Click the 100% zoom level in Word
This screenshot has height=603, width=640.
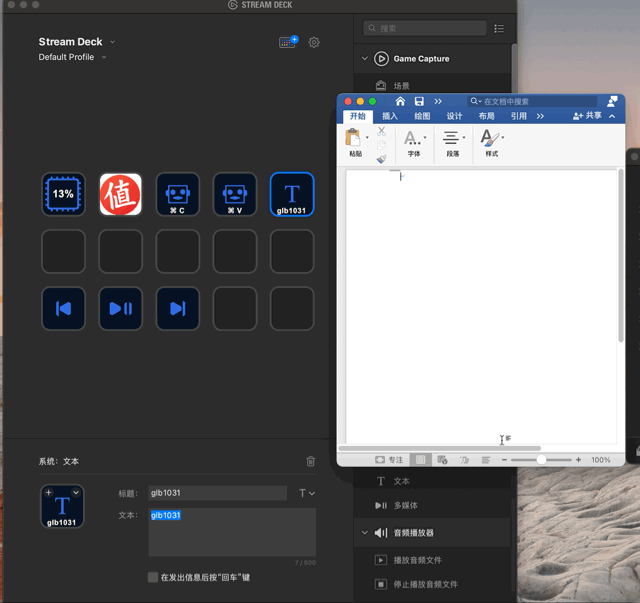coord(601,460)
